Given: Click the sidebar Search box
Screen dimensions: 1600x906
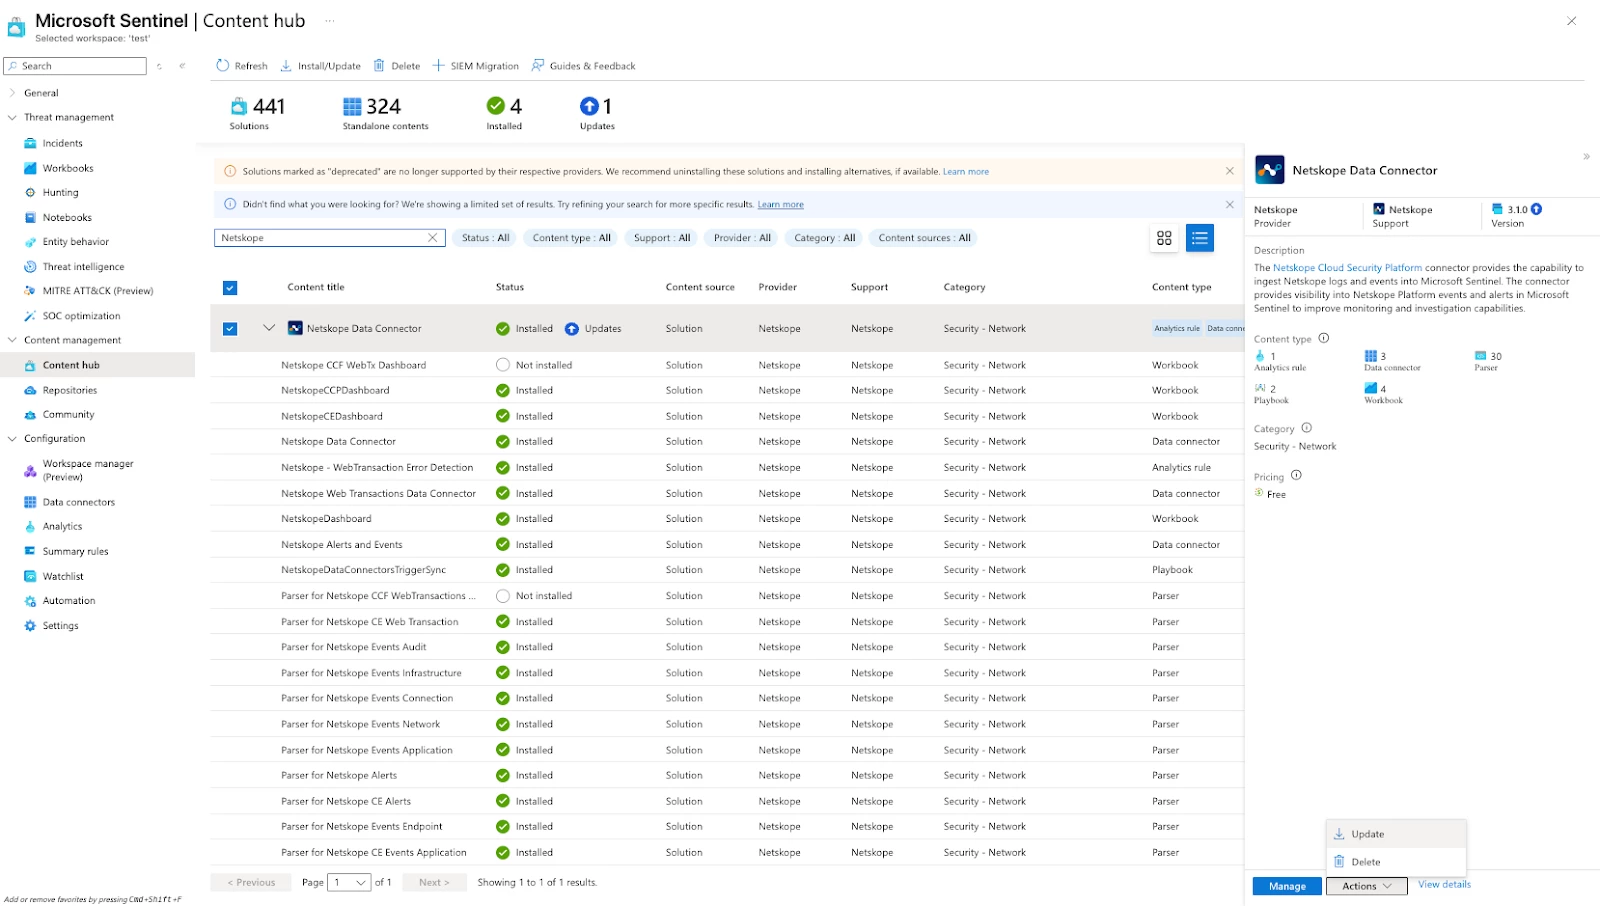Looking at the screenshot, I should [75, 66].
